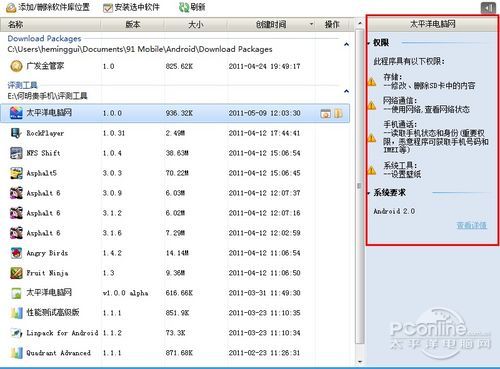Viewport: 500px width, 369px height.
Task: Select Asphalt 6 version 3.0.9 icon
Action: (x=16, y=193)
